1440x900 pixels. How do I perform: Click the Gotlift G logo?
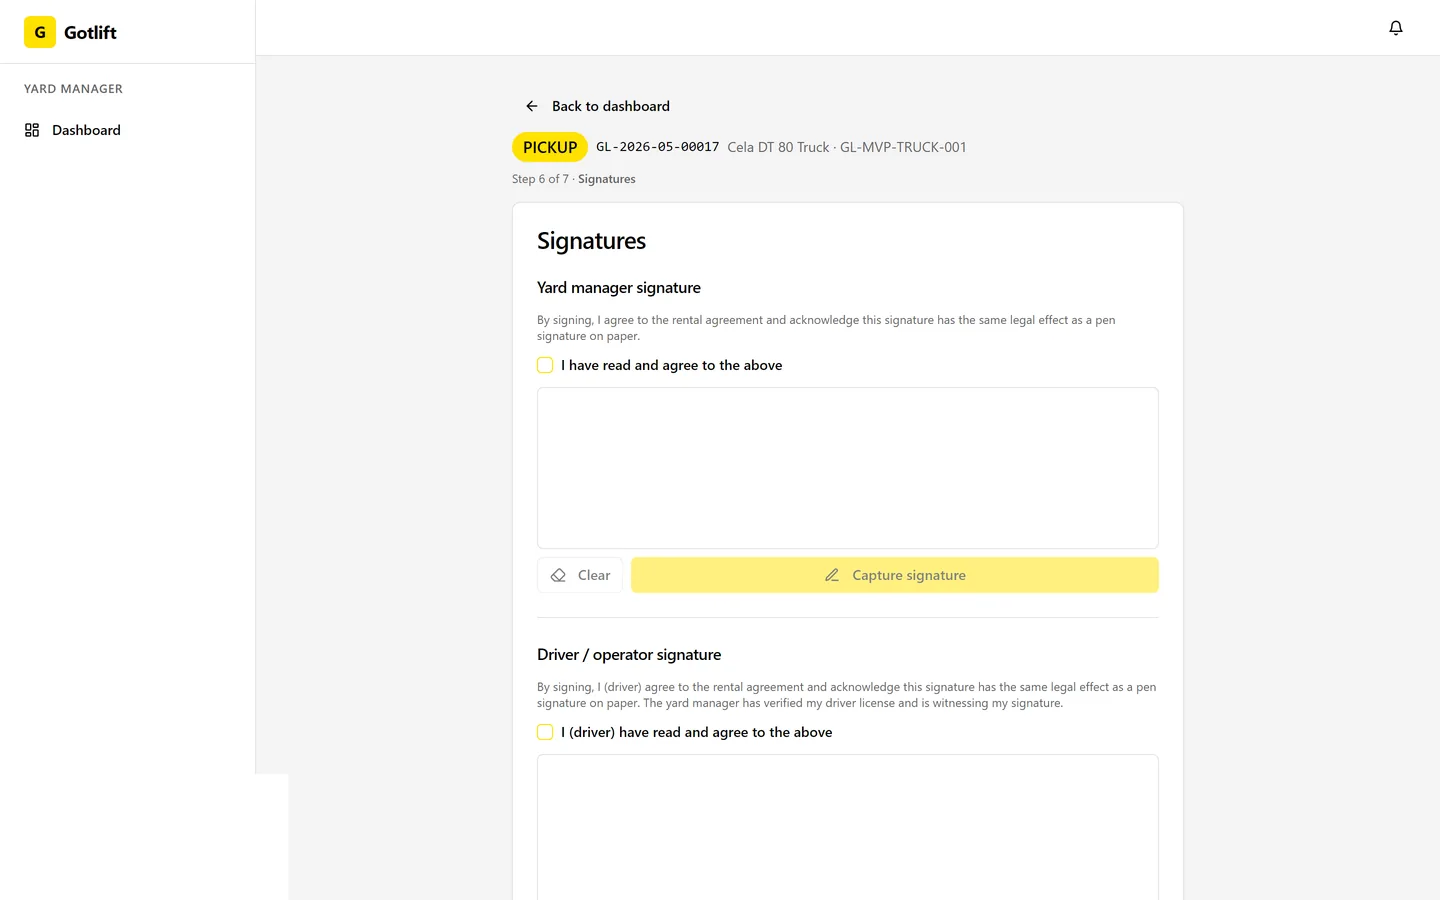point(40,32)
